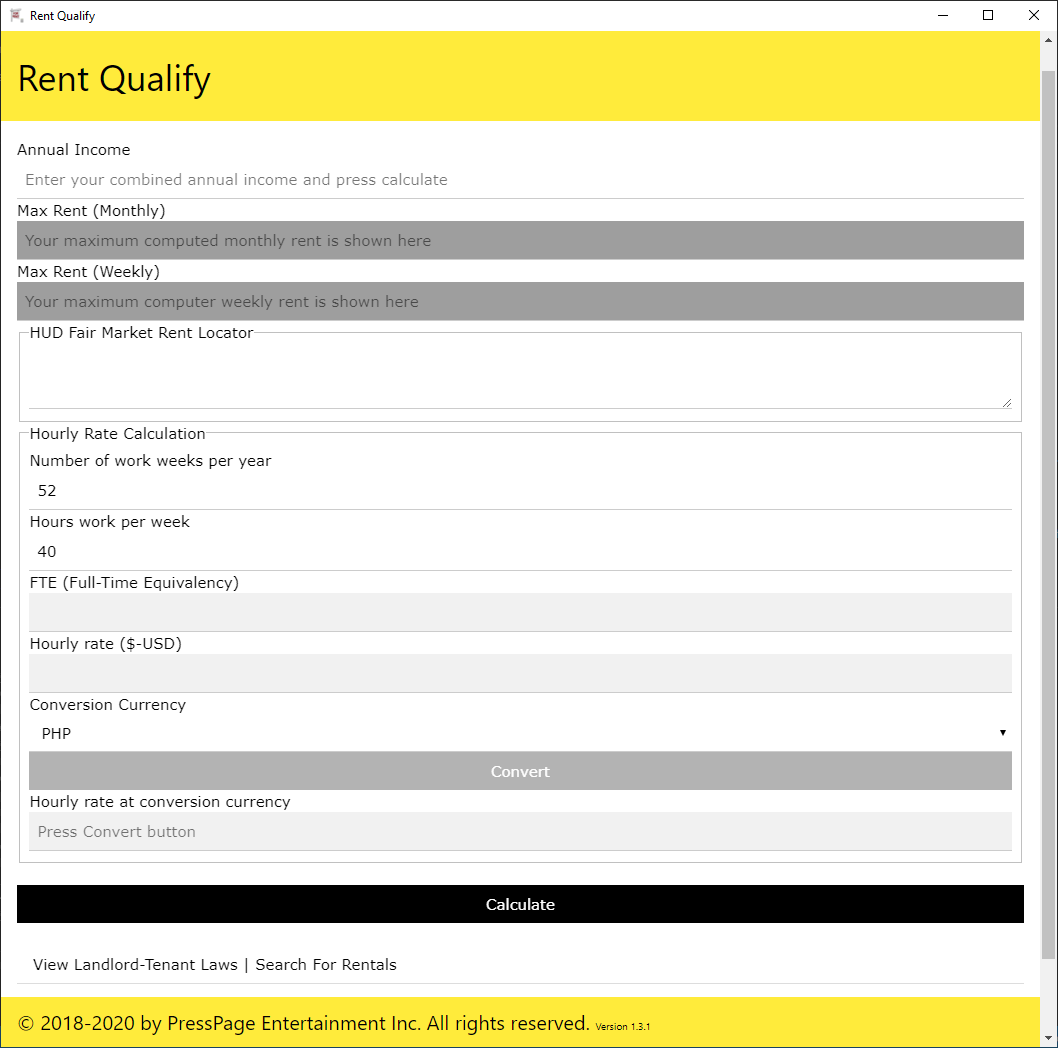The height and width of the screenshot is (1048, 1058).
Task: Click the hourly rate at conversion currency field
Action: coord(520,831)
